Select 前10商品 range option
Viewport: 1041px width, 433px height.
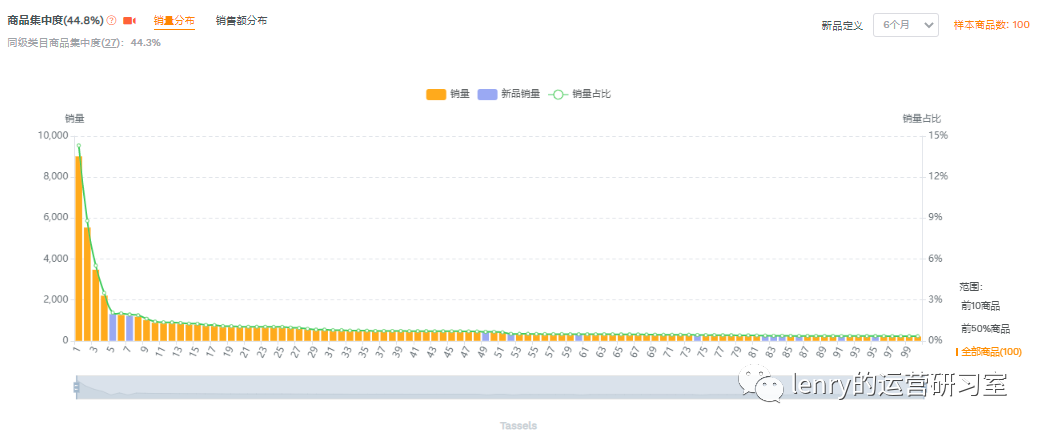click(x=980, y=306)
